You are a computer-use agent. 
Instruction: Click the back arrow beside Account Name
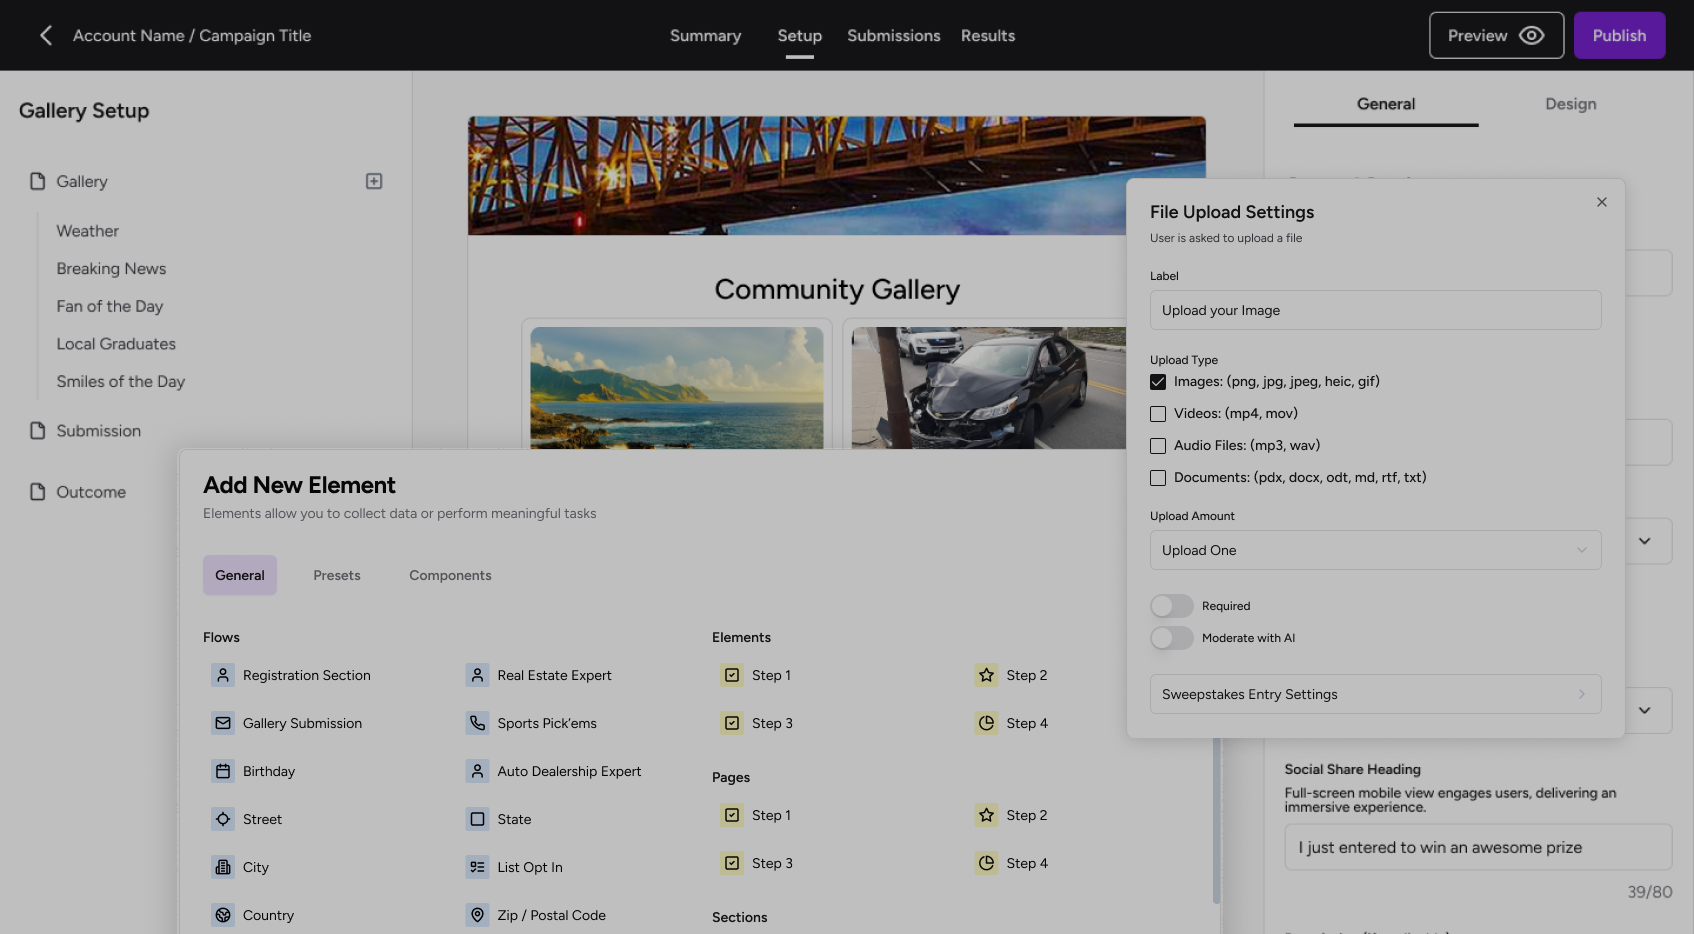pos(46,36)
